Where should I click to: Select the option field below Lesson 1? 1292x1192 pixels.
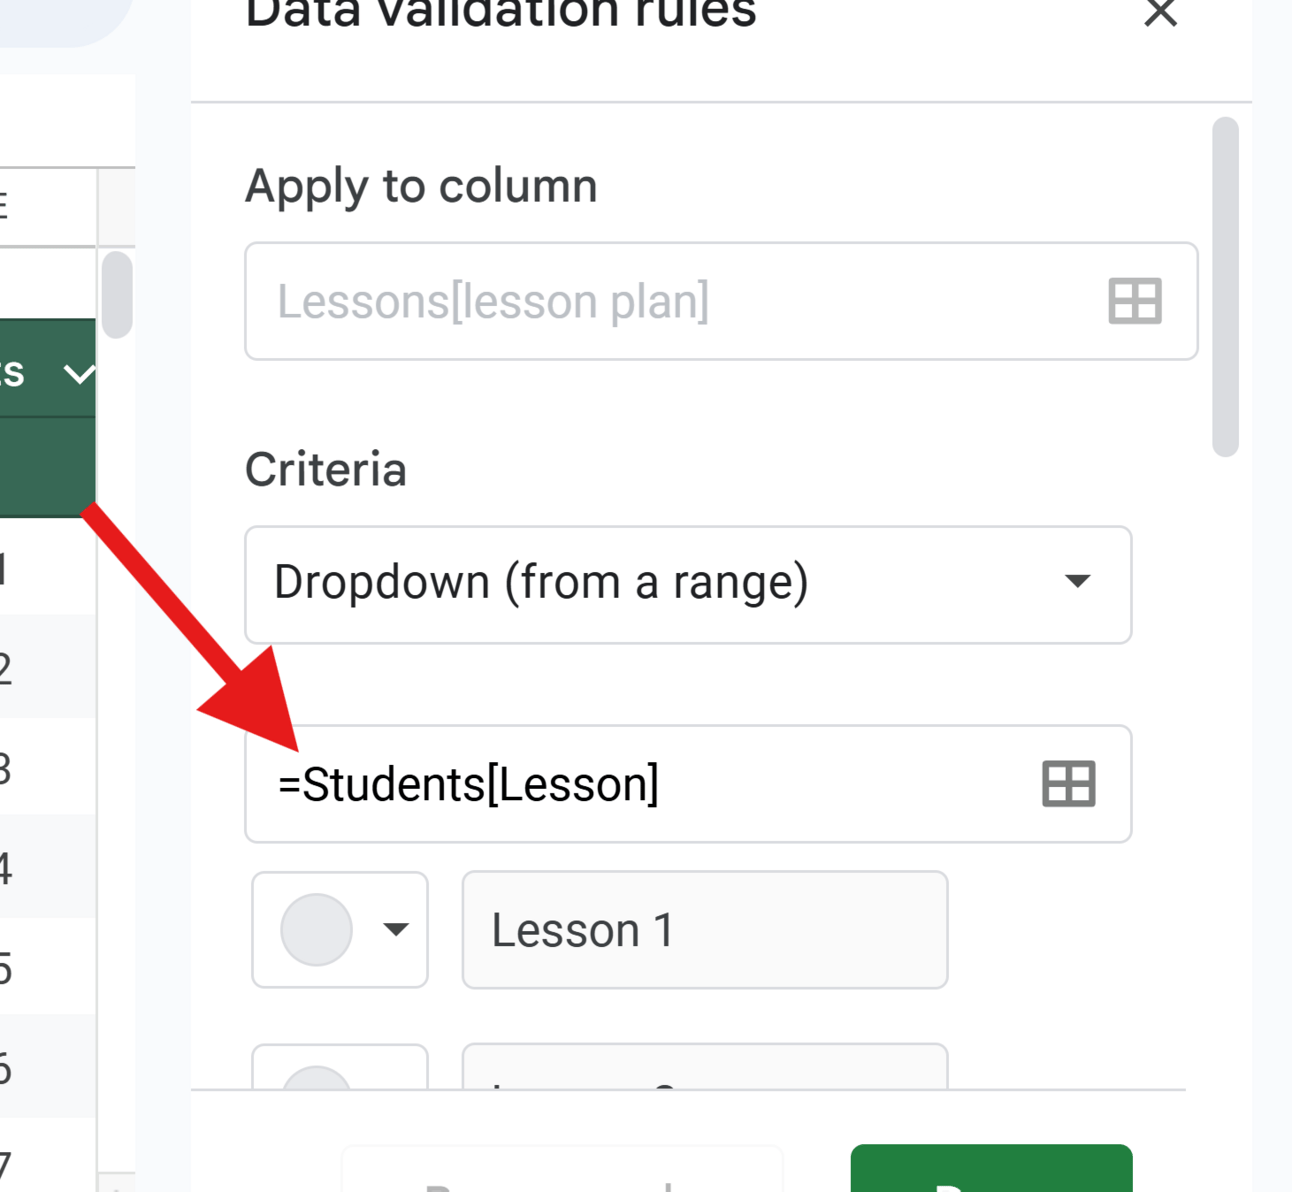(x=704, y=1068)
